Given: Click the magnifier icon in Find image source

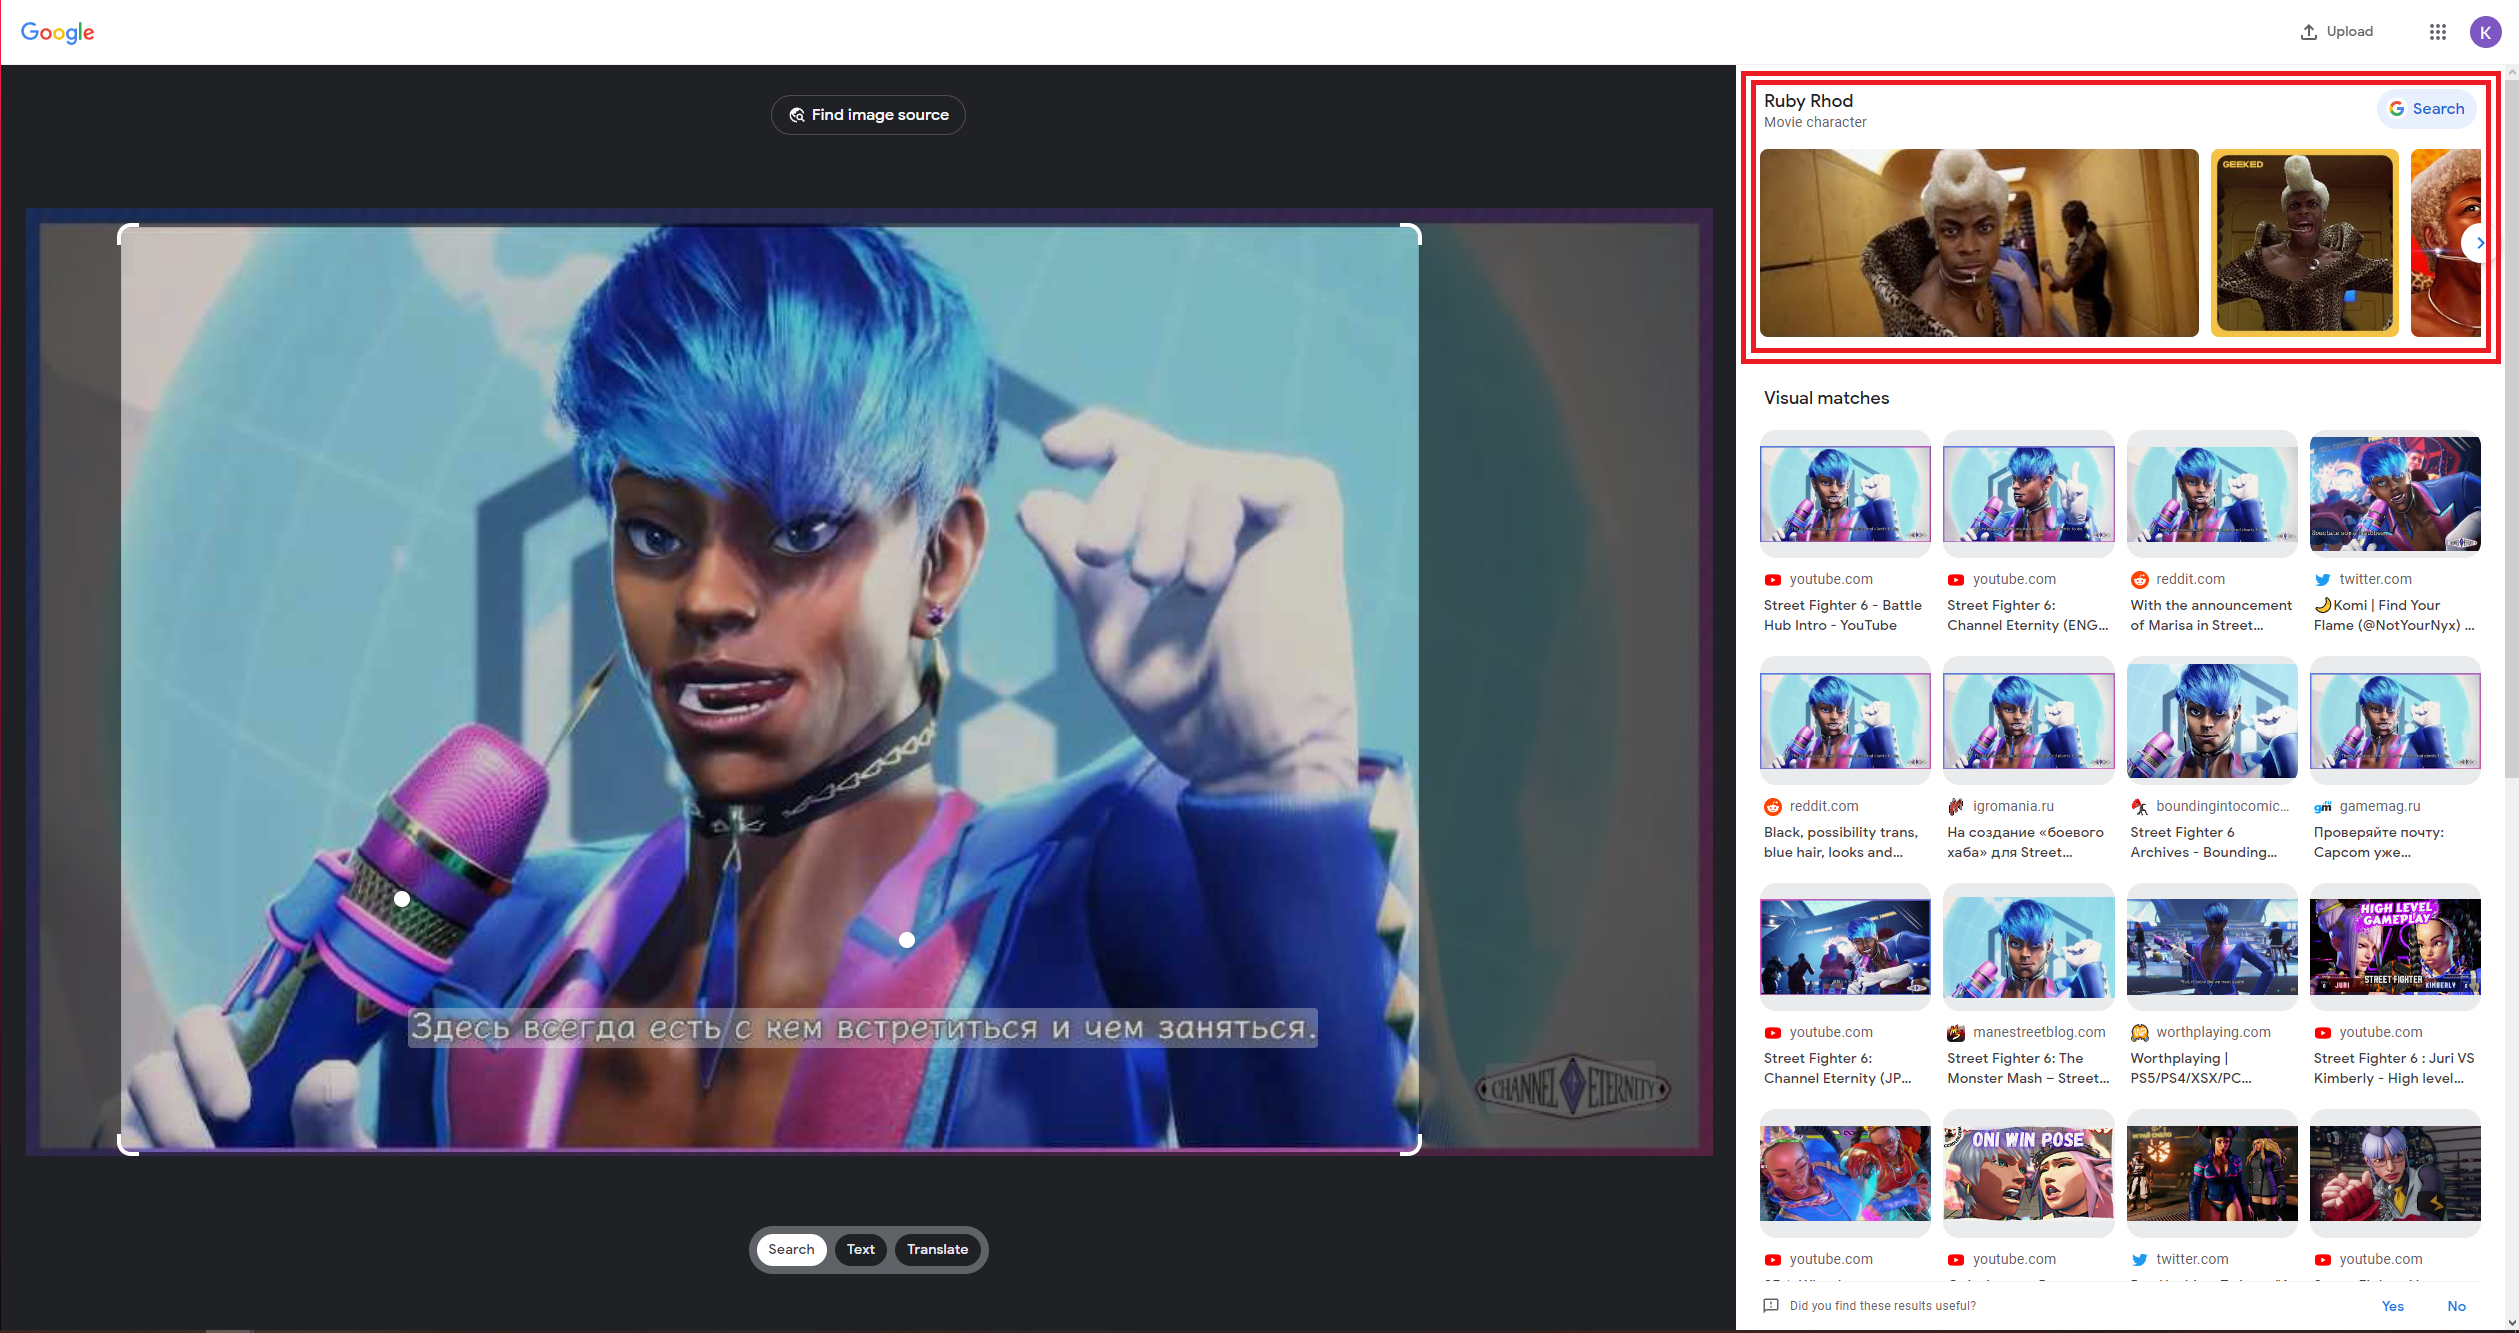Looking at the screenshot, I should (797, 115).
